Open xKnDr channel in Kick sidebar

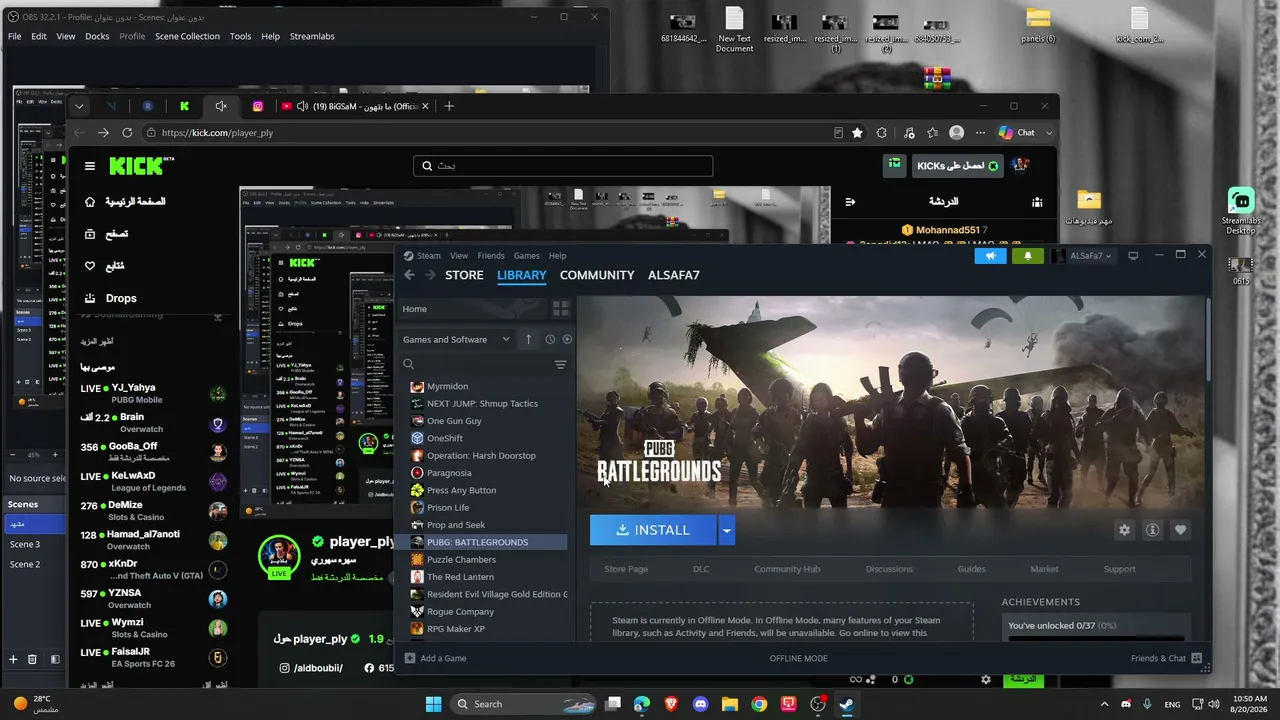(153, 570)
